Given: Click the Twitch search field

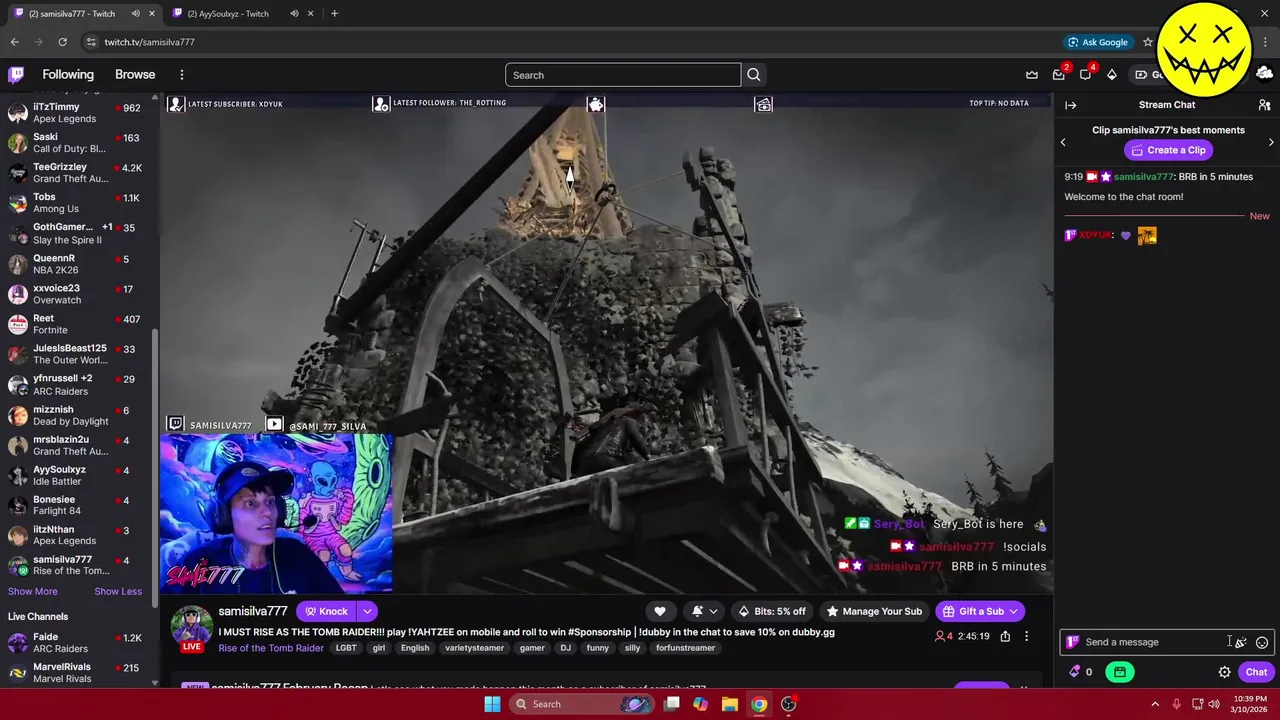Looking at the screenshot, I should (x=623, y=75).
